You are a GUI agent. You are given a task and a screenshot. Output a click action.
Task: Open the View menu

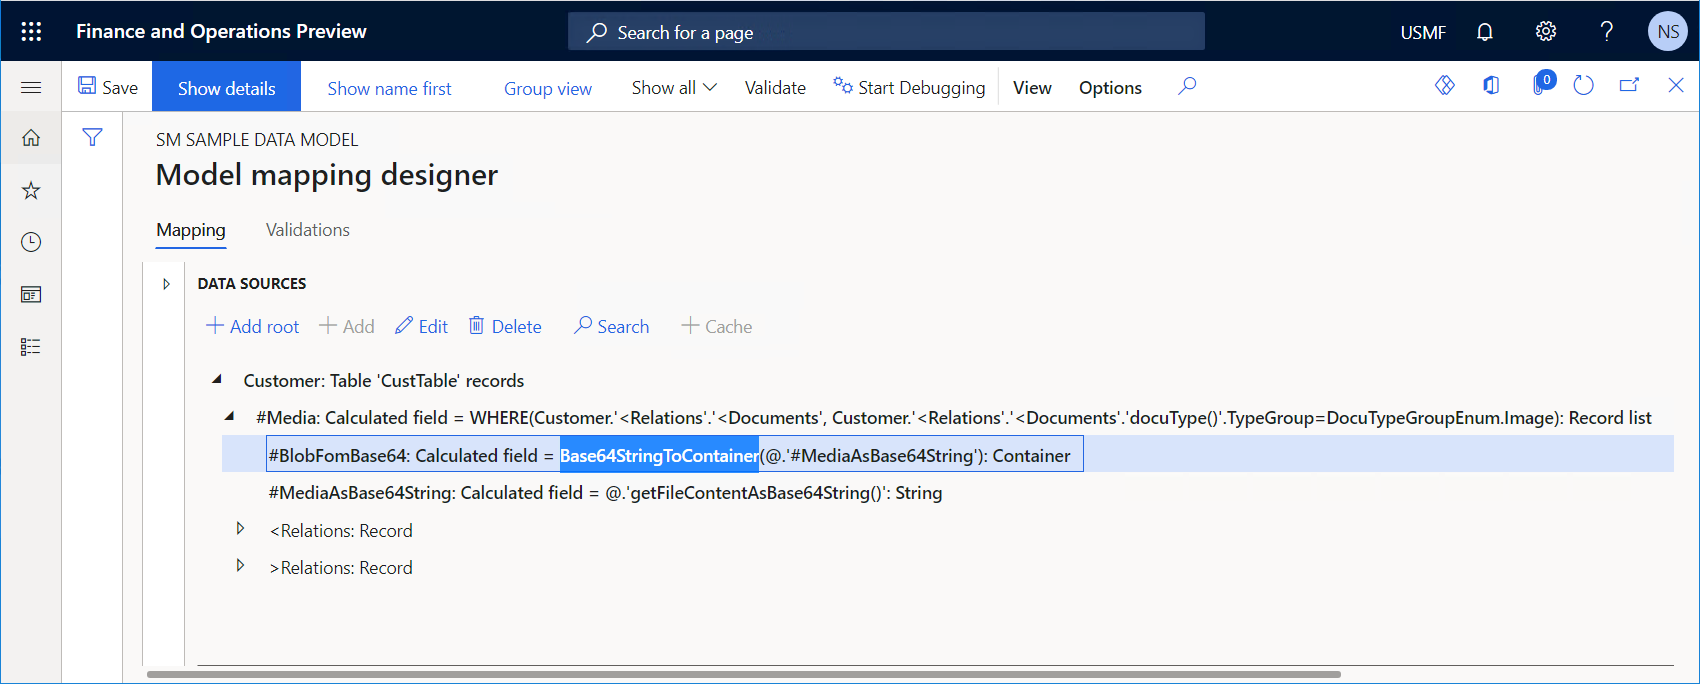pos(1032,87)
